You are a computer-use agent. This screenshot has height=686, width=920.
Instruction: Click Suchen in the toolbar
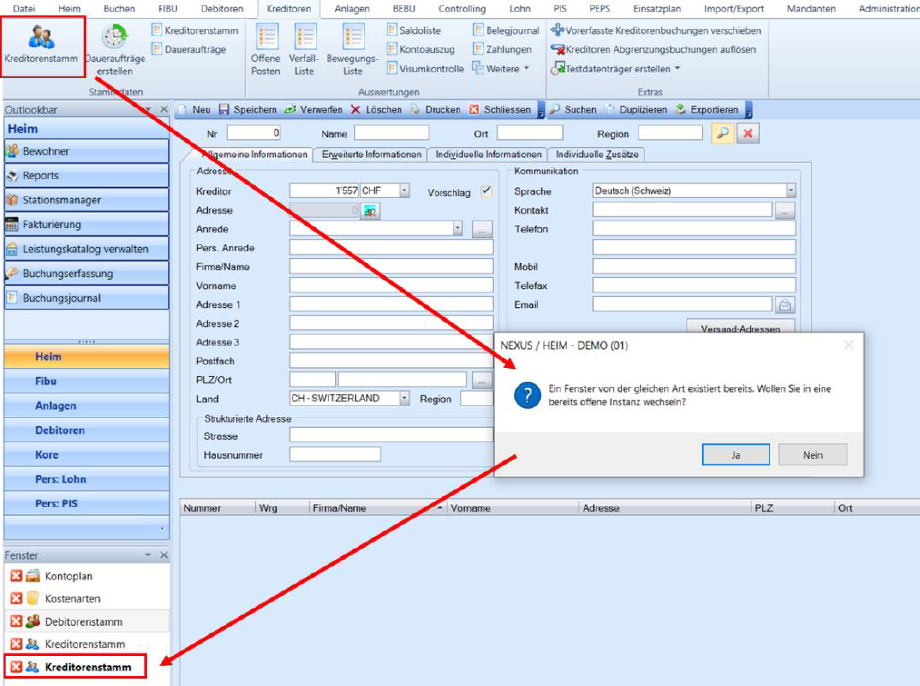click(x=573, y=110)
